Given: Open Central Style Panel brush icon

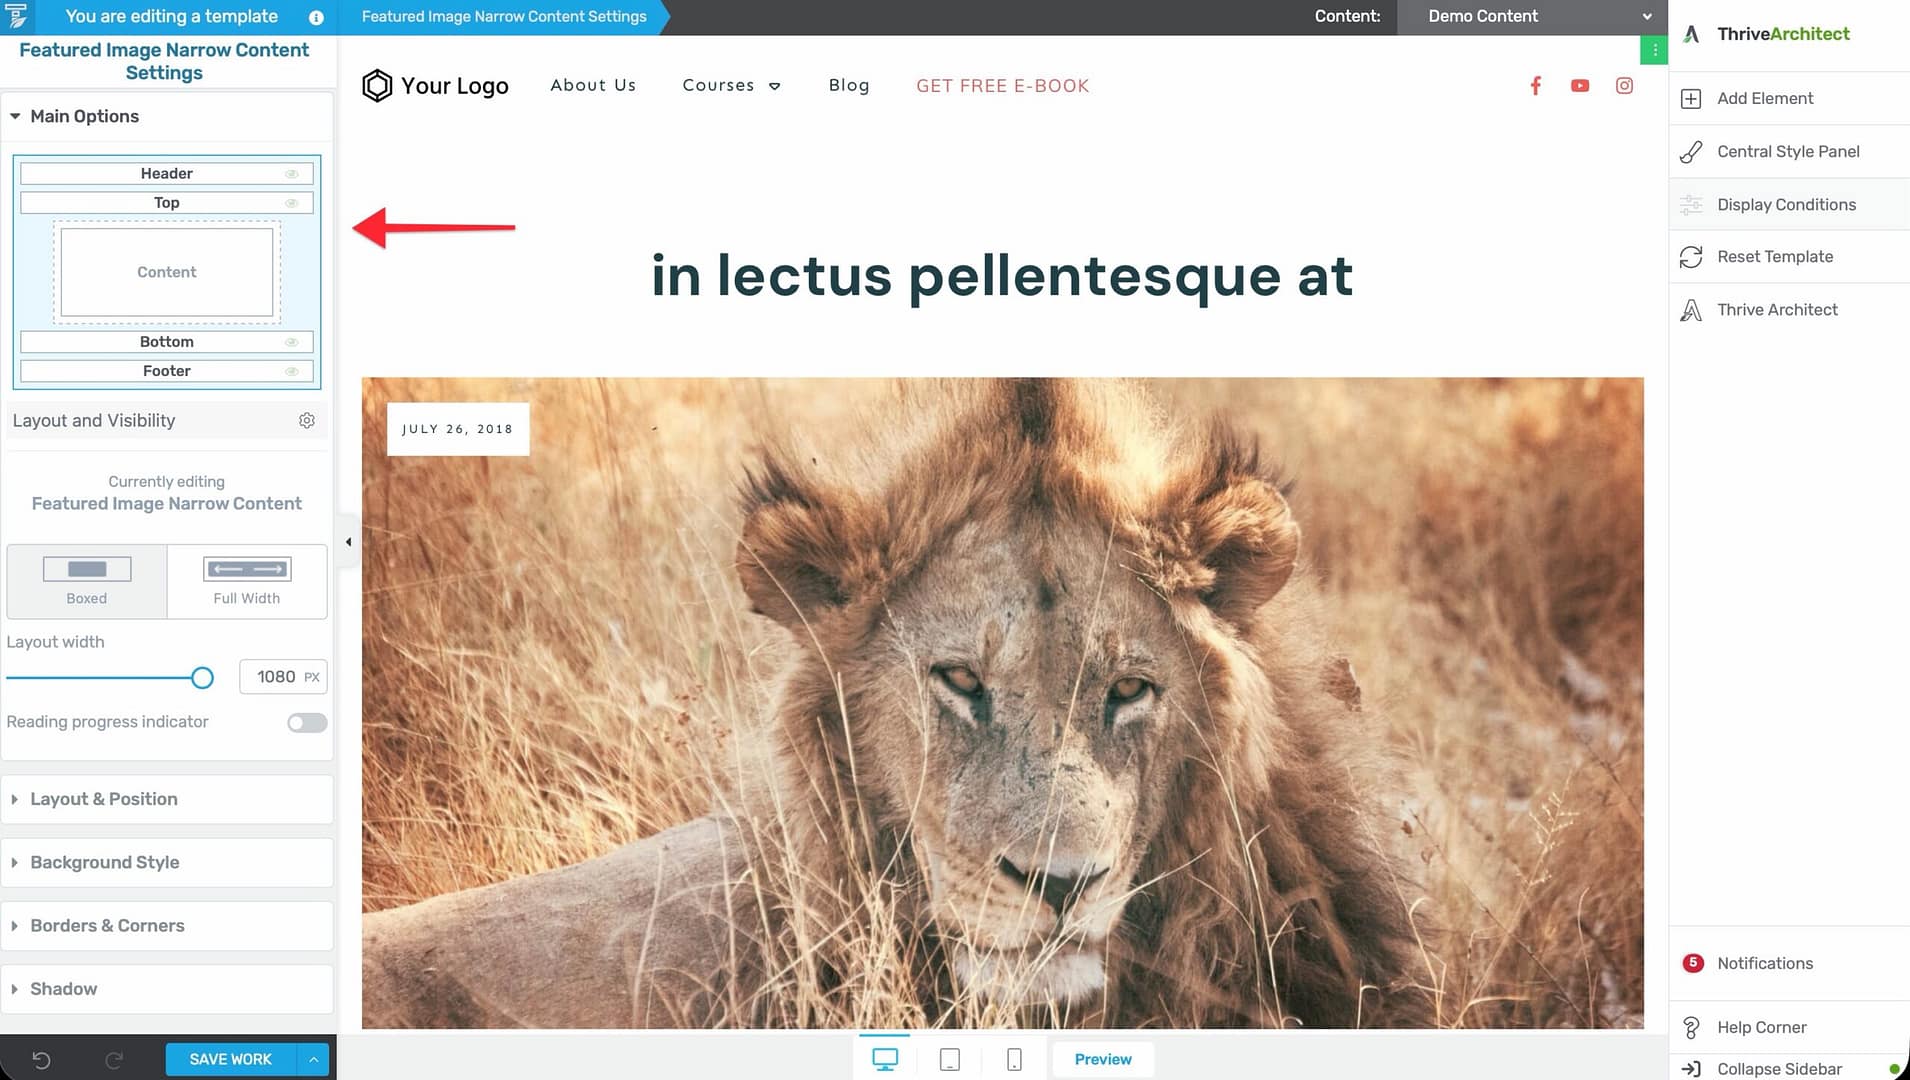Looking at the screenshot, I should click(1691, 151).
